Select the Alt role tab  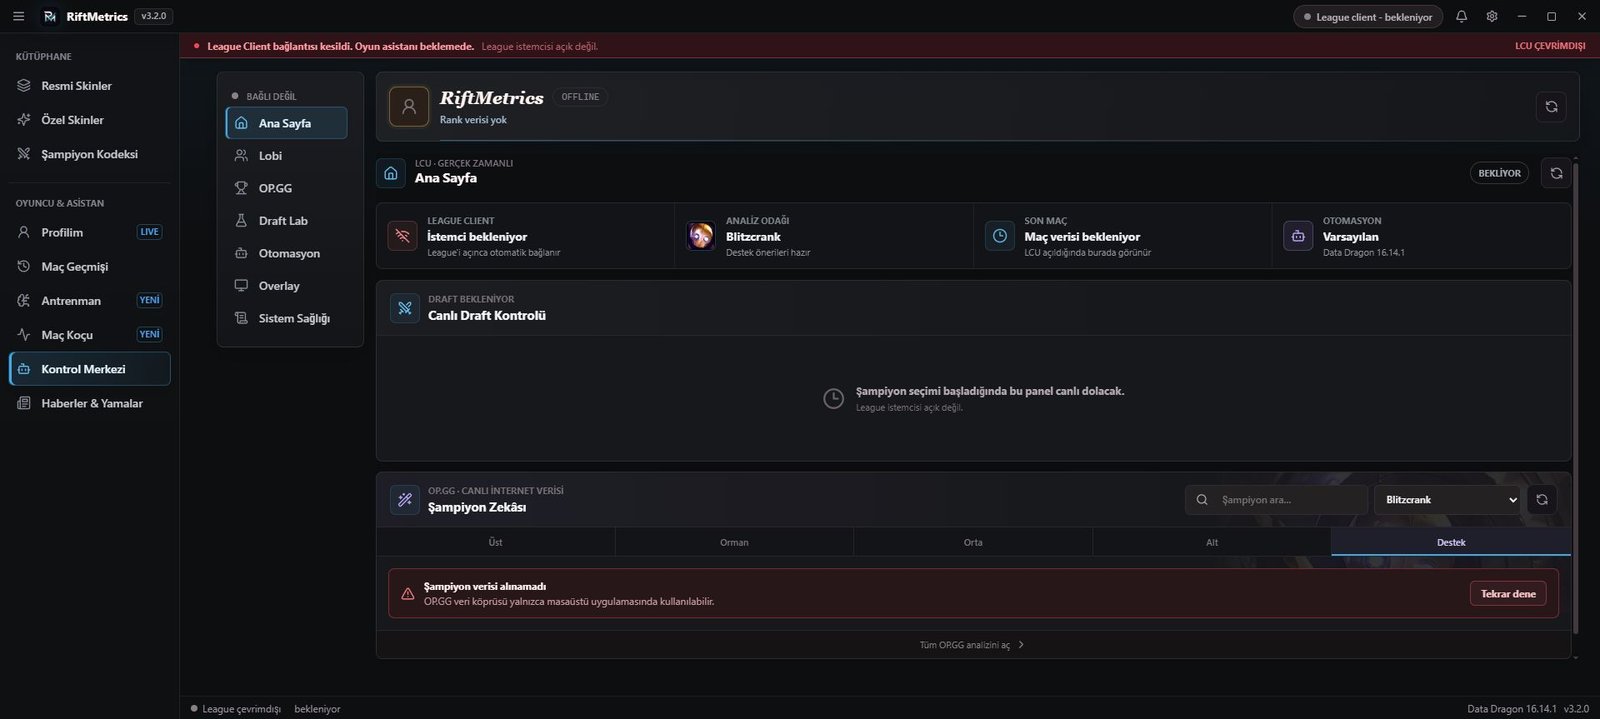tap(1212, 542)
